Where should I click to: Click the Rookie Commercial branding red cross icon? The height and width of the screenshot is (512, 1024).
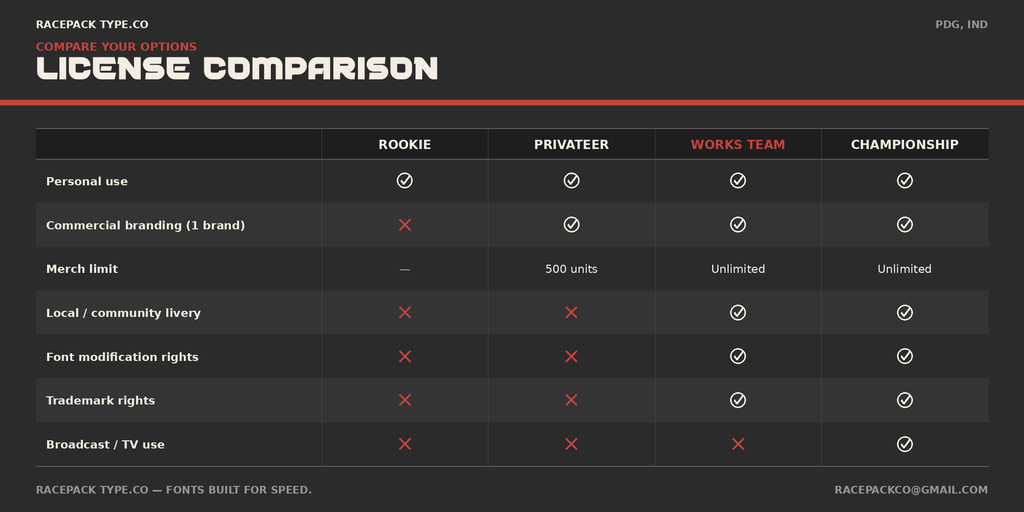[x=405, y=225]
